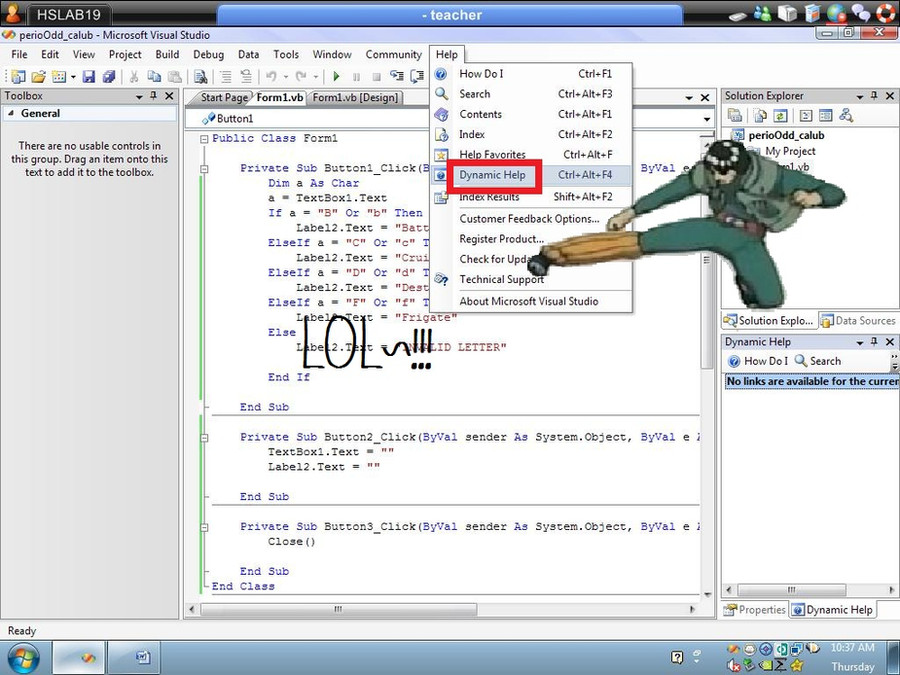
Task: Click the Uncomment selected lines icon
Action: click(246, 76)
